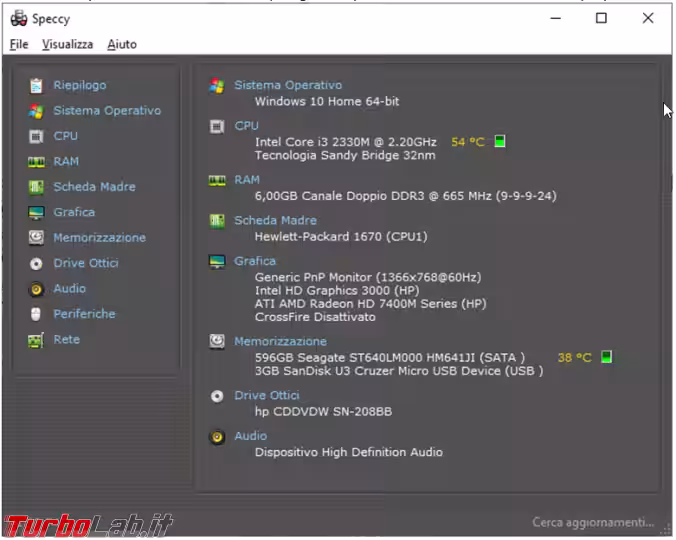The image size is (676, 540).
Task: Open the Aiuto menu
Action: coord(122,44)
